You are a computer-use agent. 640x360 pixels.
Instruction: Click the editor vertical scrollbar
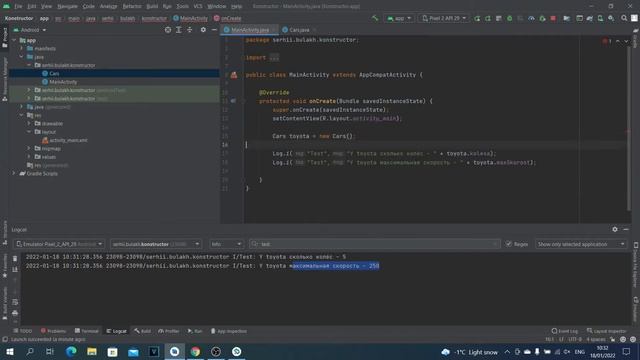click(x=629, y=129)
